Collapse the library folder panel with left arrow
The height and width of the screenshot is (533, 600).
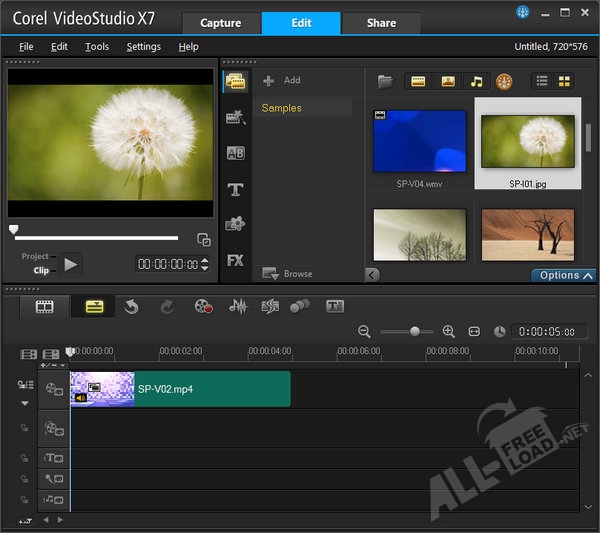tap(372, 275)
